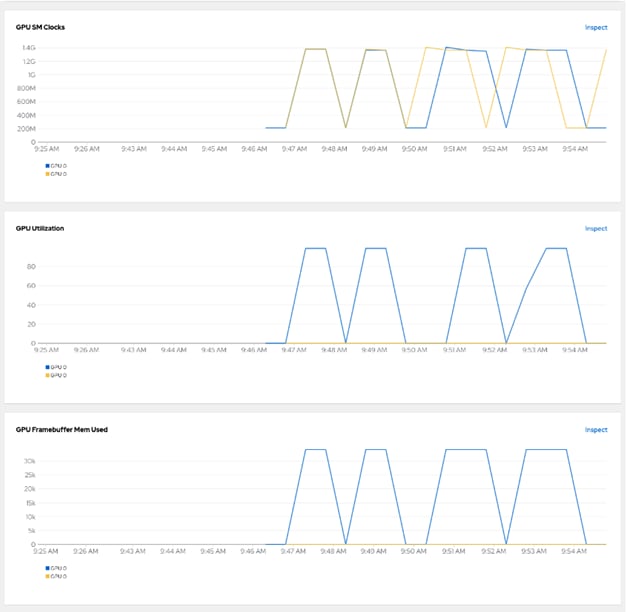Open Inspect link for GPU Utilization
627x612 pixels.
596,229
